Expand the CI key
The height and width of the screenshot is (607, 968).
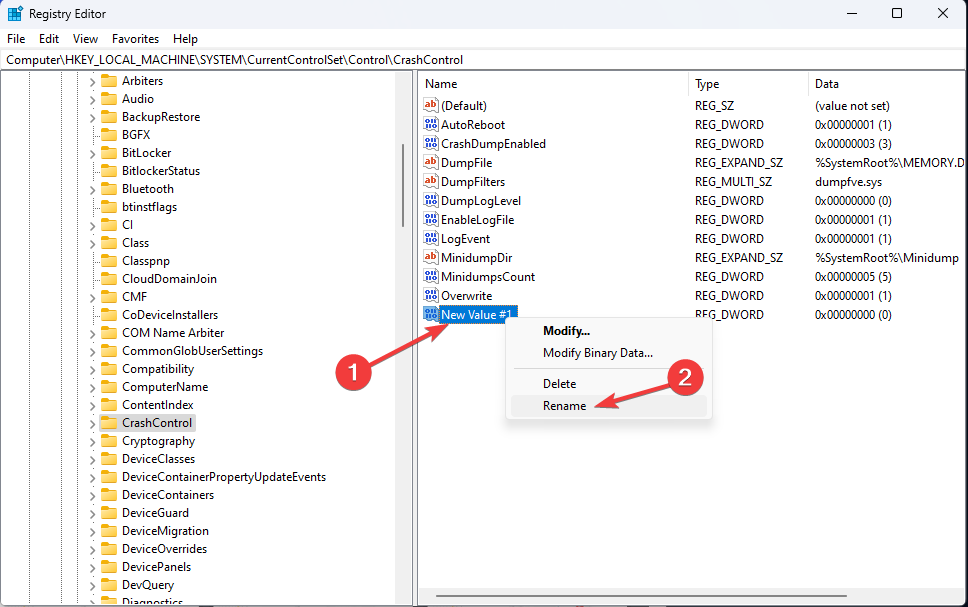tap(92, 225)
